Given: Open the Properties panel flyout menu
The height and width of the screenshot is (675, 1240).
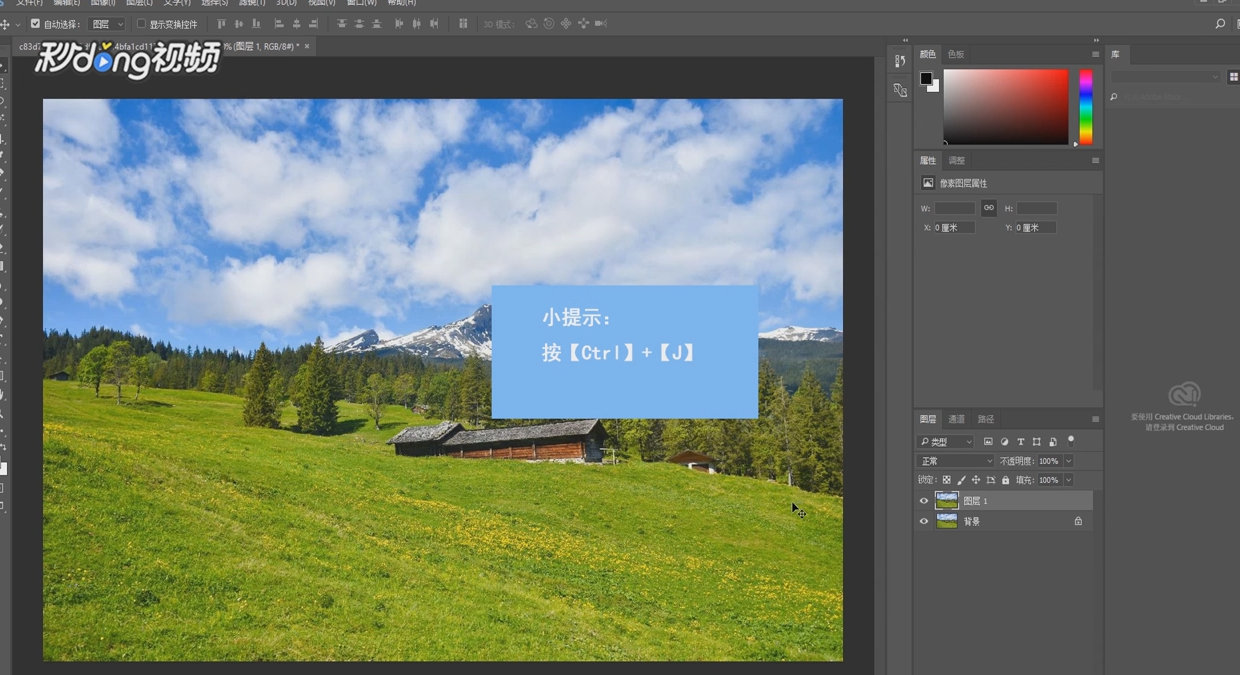Looking at the screenshot, I should tap(1095, 160).
